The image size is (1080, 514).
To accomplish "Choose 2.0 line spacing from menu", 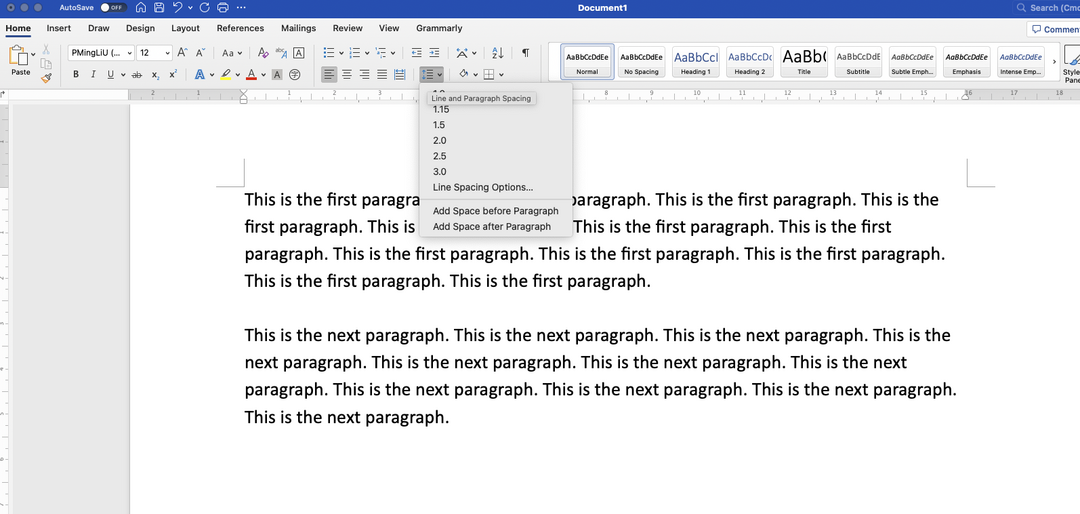I will coord(439,140).
